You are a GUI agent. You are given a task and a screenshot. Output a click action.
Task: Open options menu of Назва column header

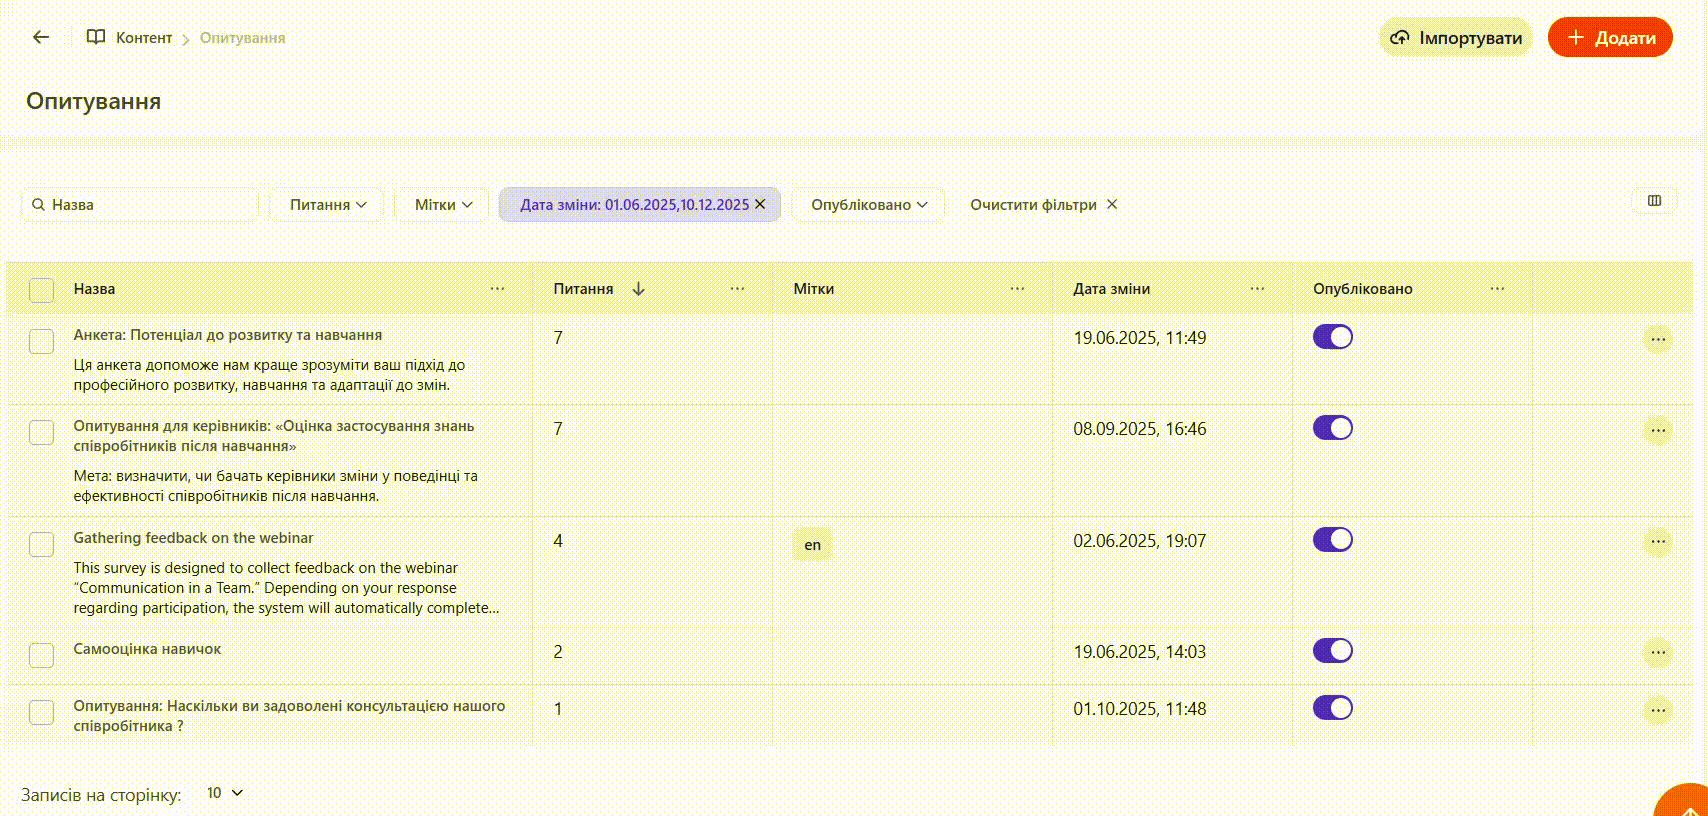tap(497, 289)
